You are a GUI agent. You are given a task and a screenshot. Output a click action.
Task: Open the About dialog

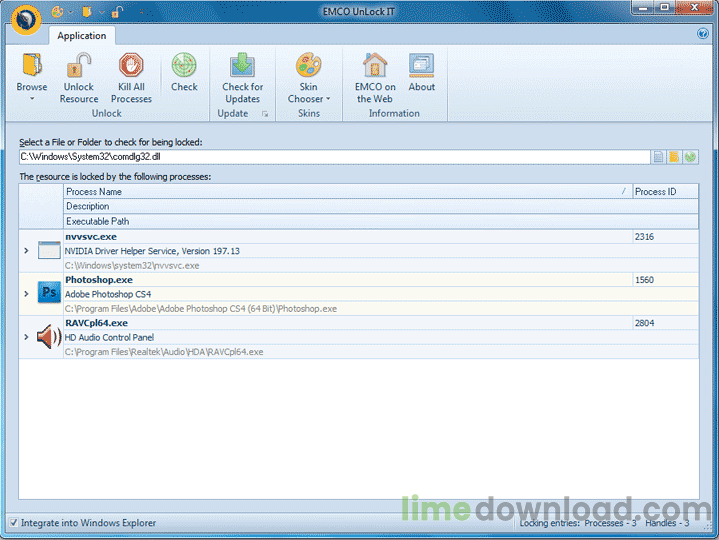(421, 68)
